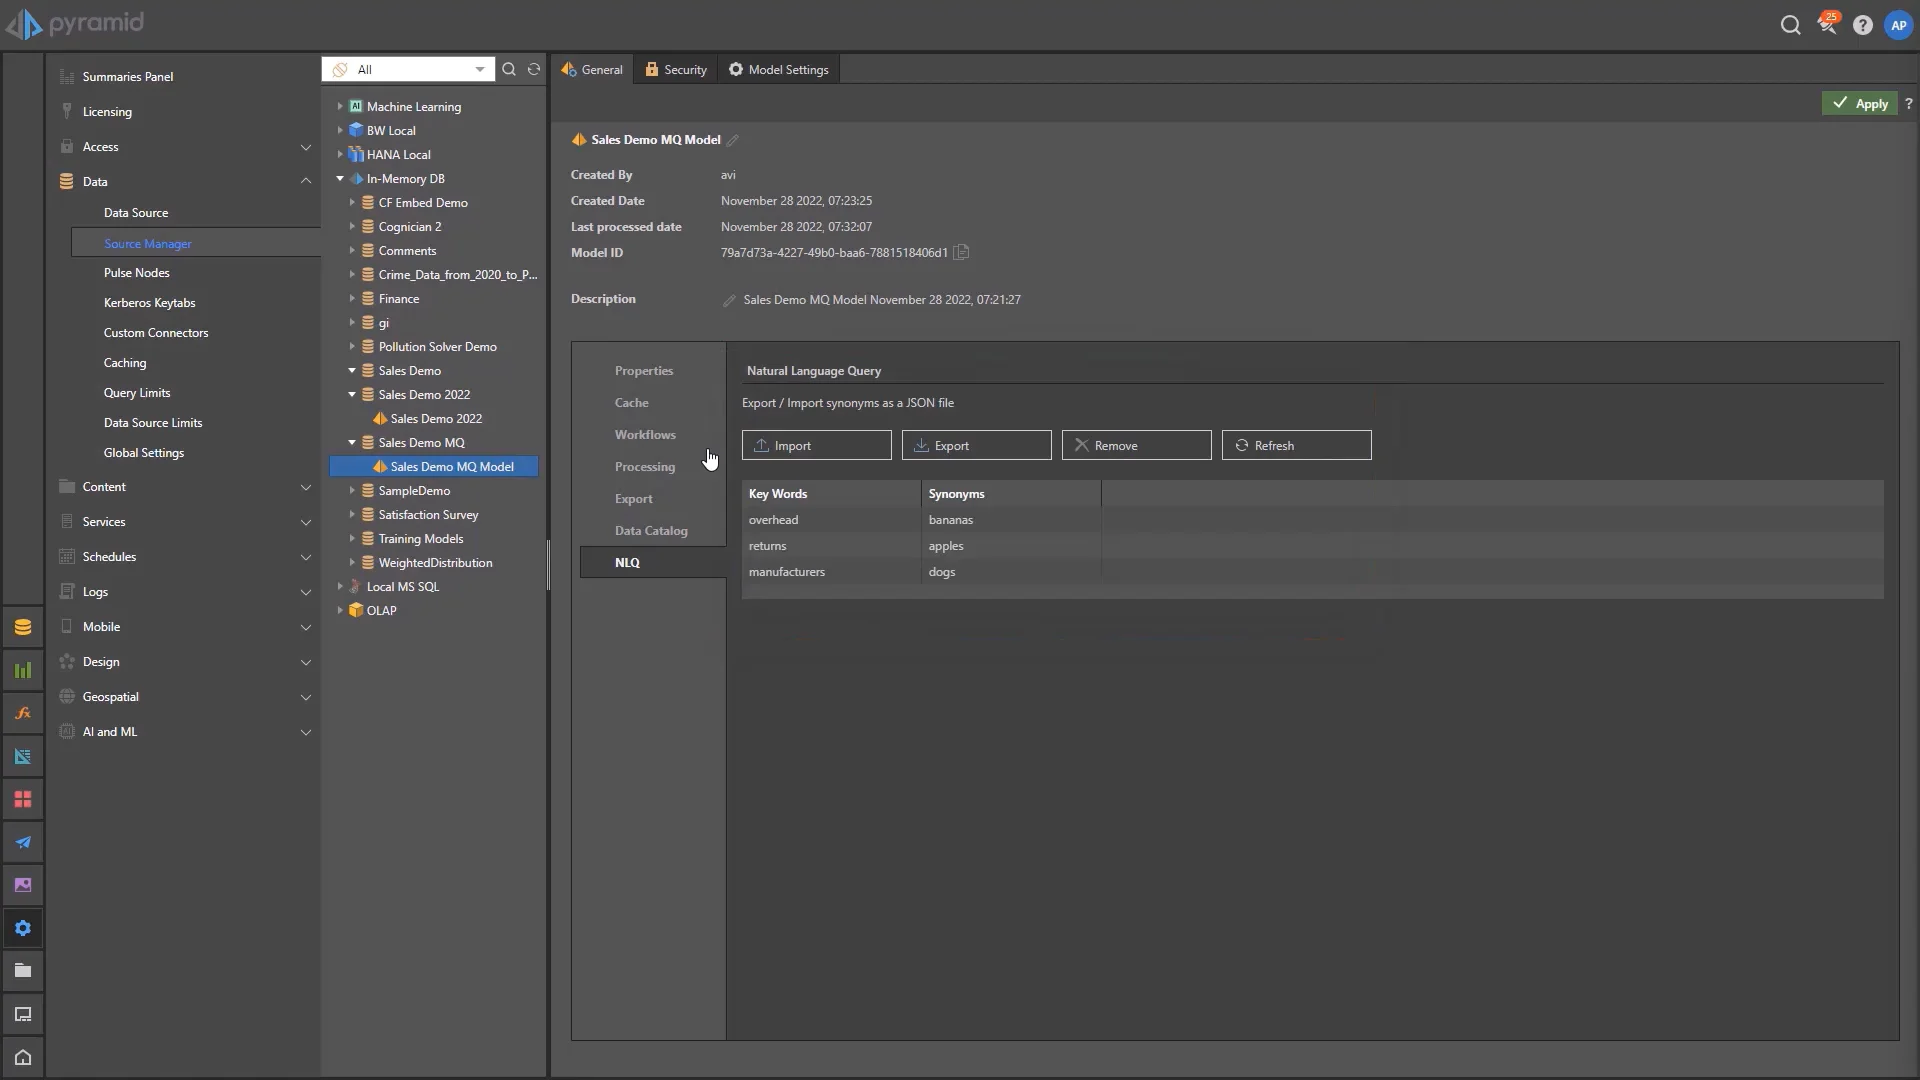Open the home icon in the left rail
Image resolution: width=1920 pixels, height=1080 pixels.
tap(22, 1057)
